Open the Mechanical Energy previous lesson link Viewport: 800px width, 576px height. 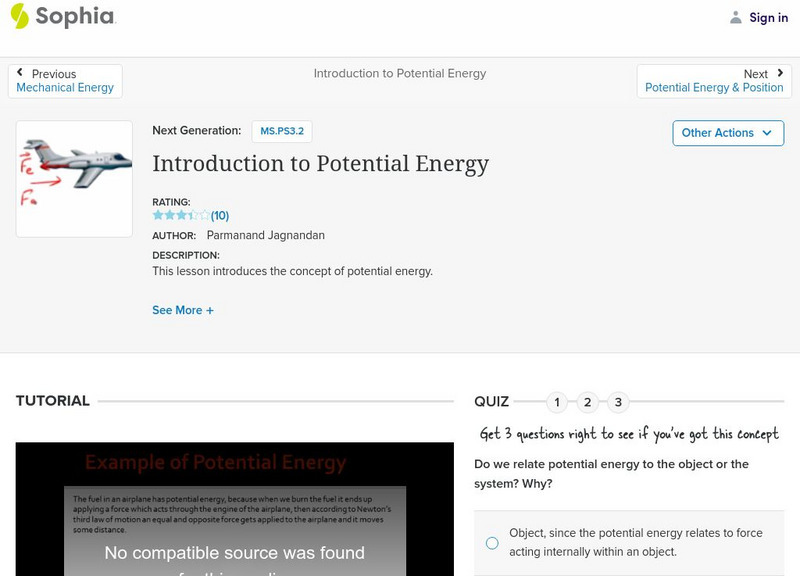[65, 88]
